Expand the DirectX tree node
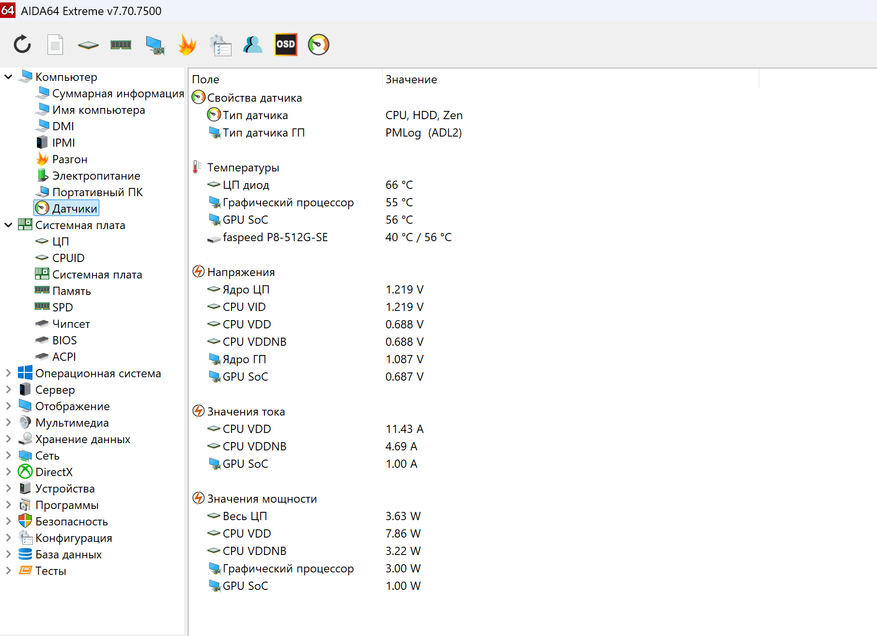 (9, 472)
